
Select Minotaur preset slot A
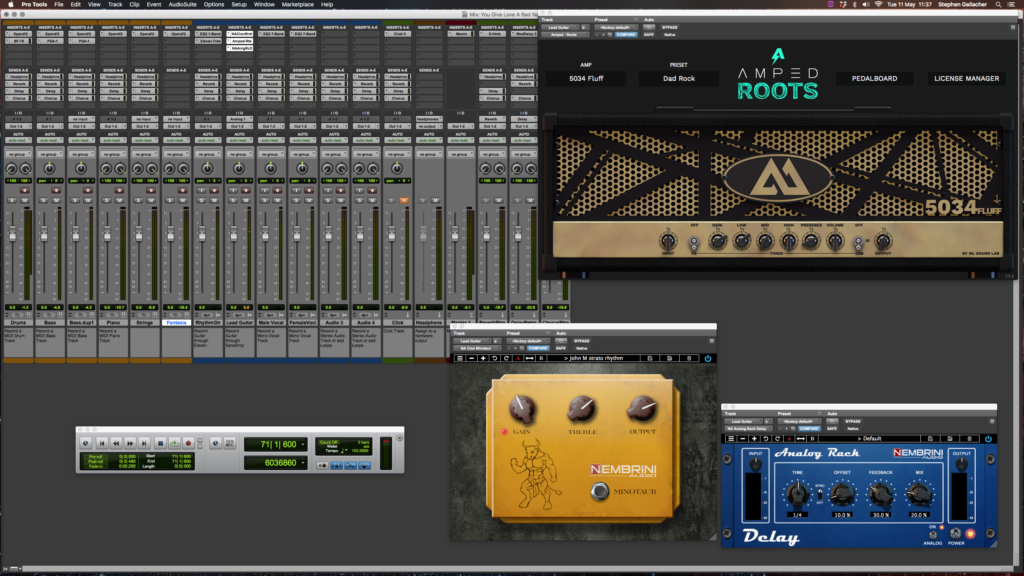point(518,359)
